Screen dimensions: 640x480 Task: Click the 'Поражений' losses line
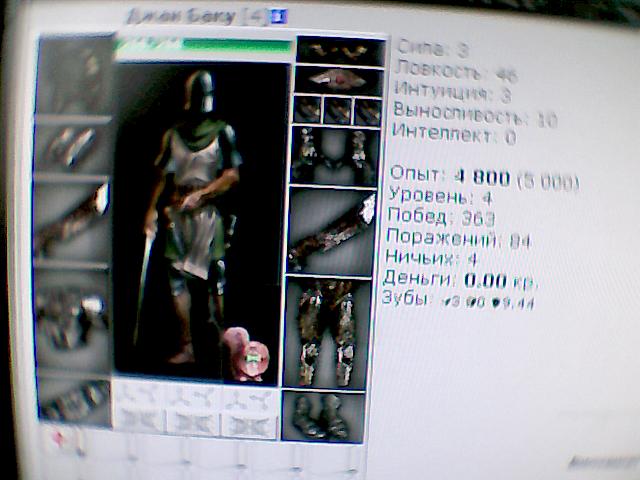pos(458,238)
